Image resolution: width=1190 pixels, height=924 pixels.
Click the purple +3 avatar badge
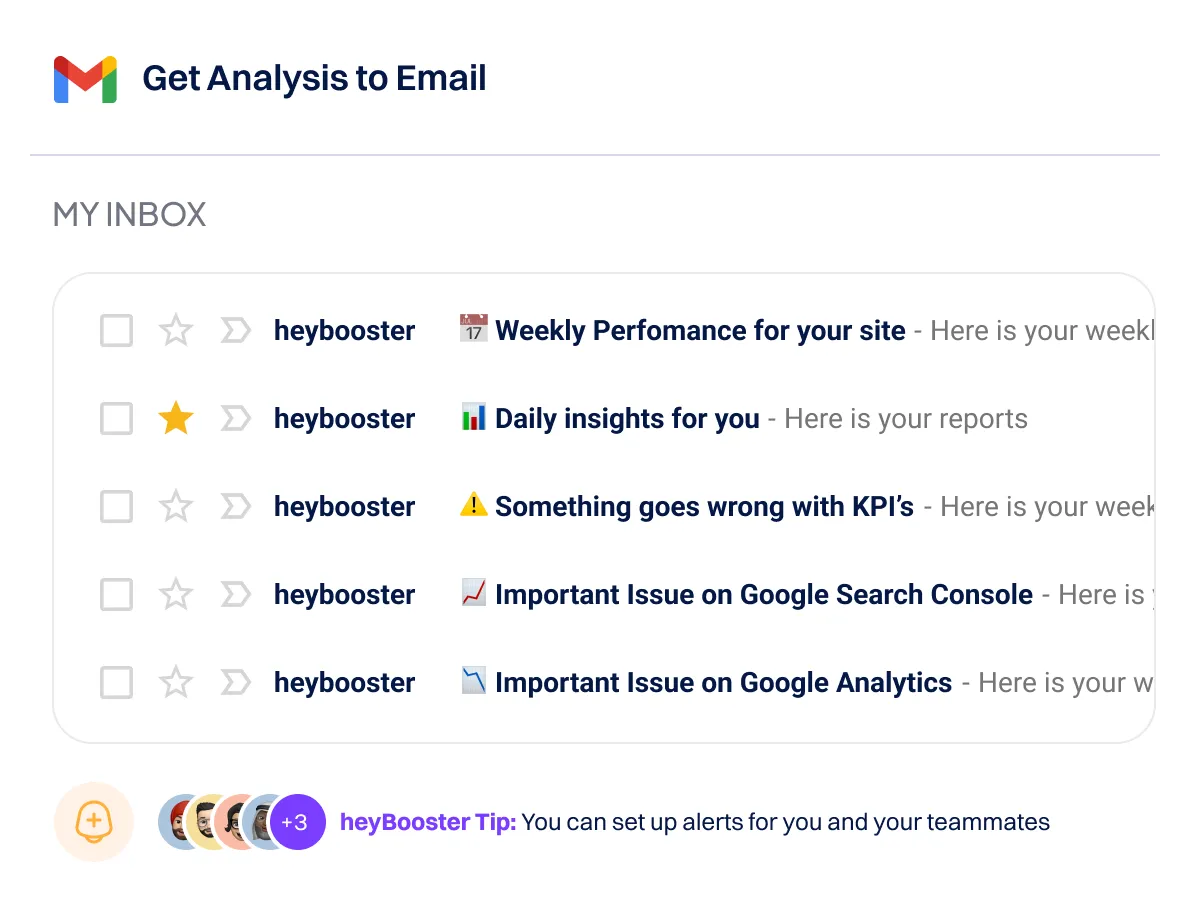[297, 822]
